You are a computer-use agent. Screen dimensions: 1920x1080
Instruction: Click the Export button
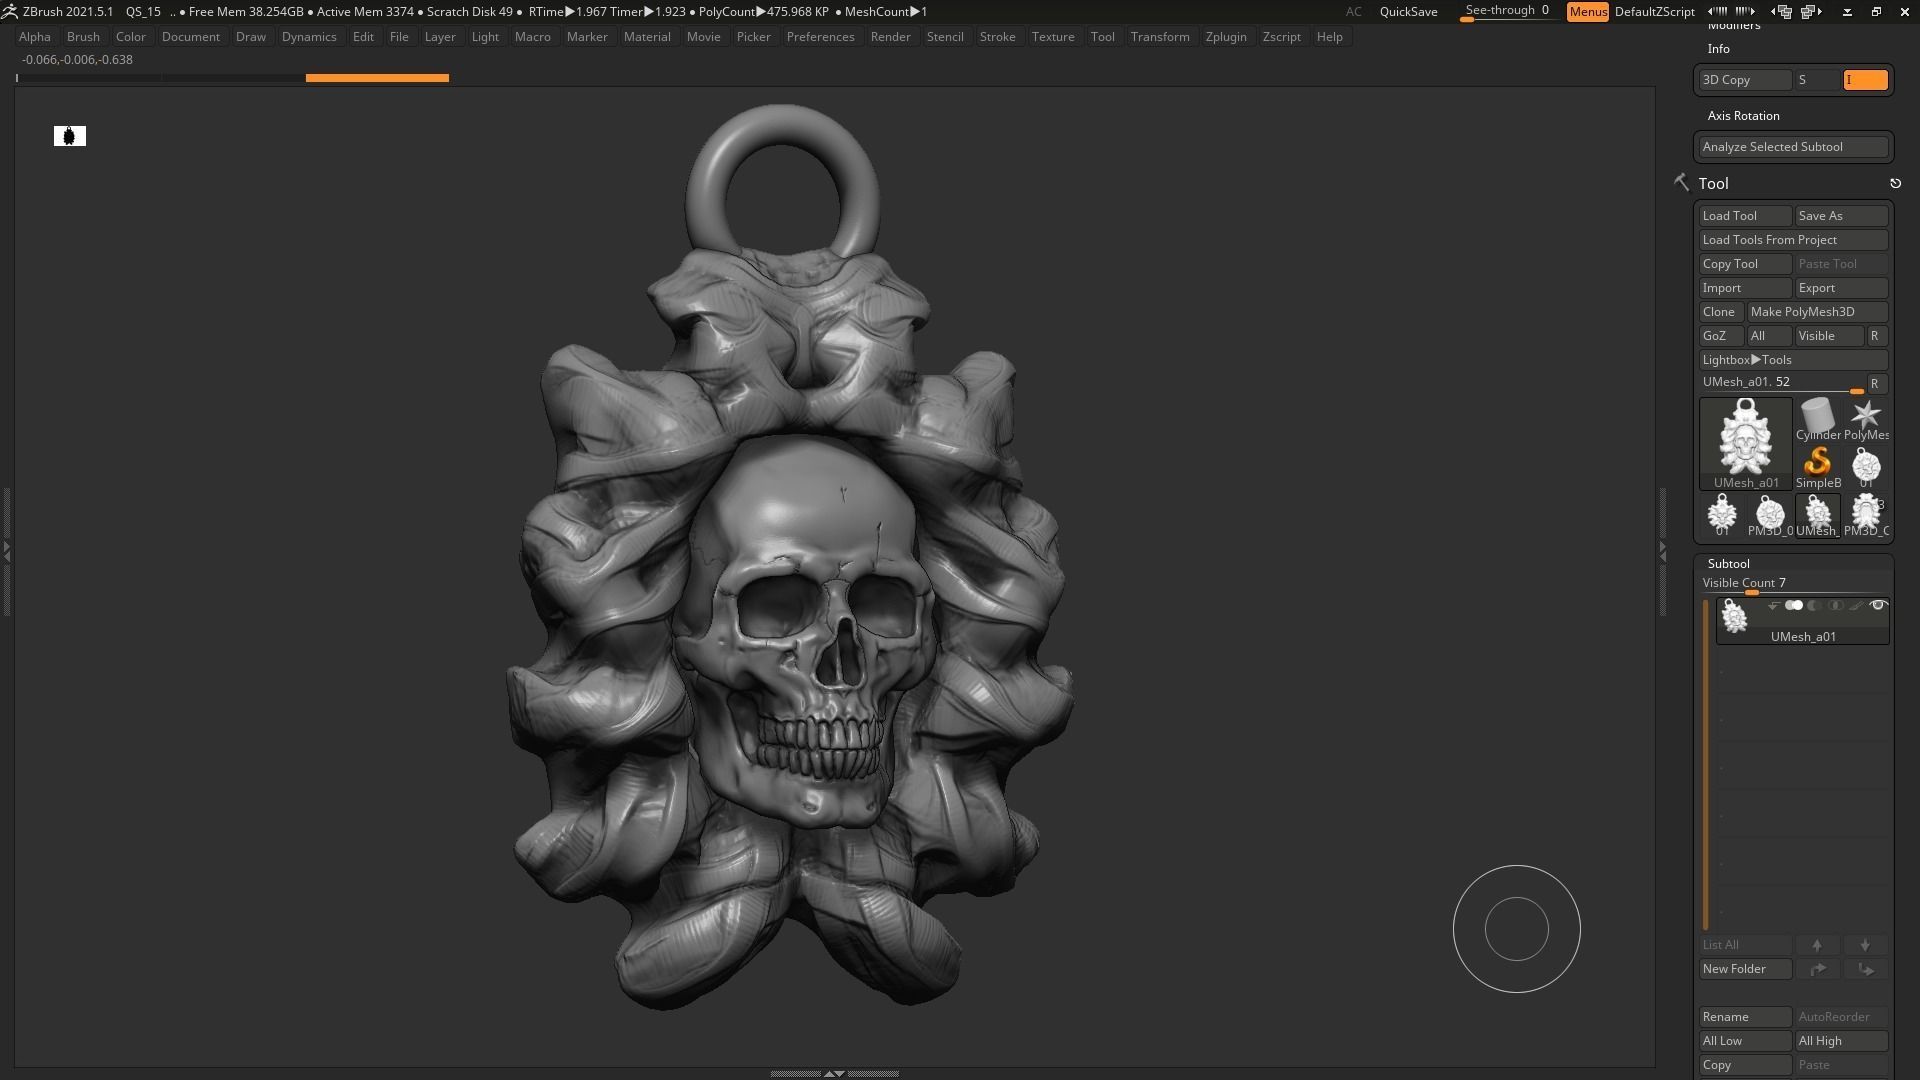(x=1841, y=288)
